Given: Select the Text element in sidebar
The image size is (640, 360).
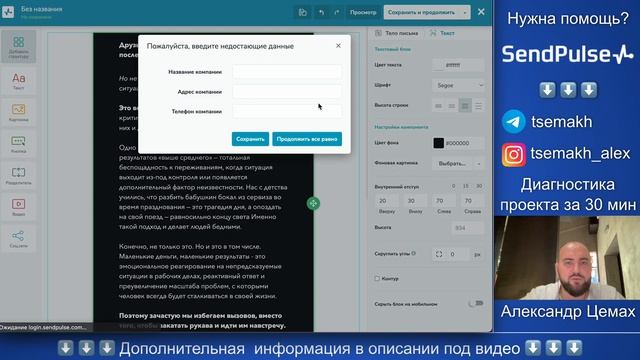Looking at the screenshot, I should point(19,80).
